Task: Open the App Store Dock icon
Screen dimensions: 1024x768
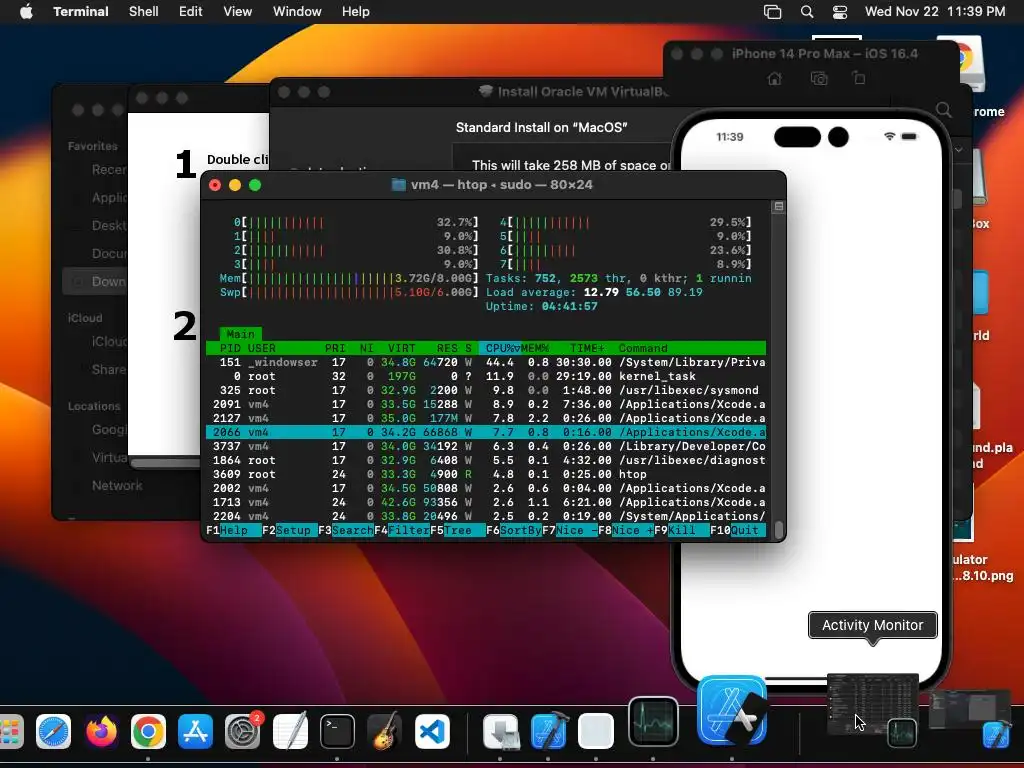Action: [x=195, y=731]
